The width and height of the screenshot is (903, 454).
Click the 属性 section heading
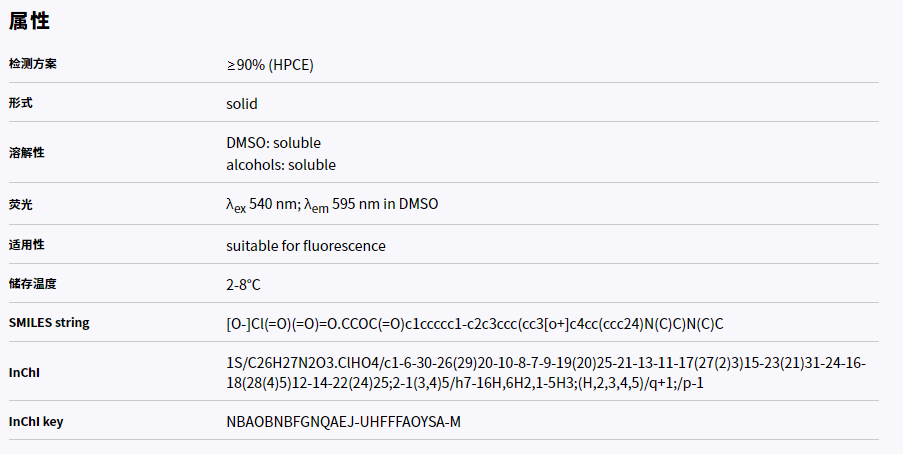(29, 20)
